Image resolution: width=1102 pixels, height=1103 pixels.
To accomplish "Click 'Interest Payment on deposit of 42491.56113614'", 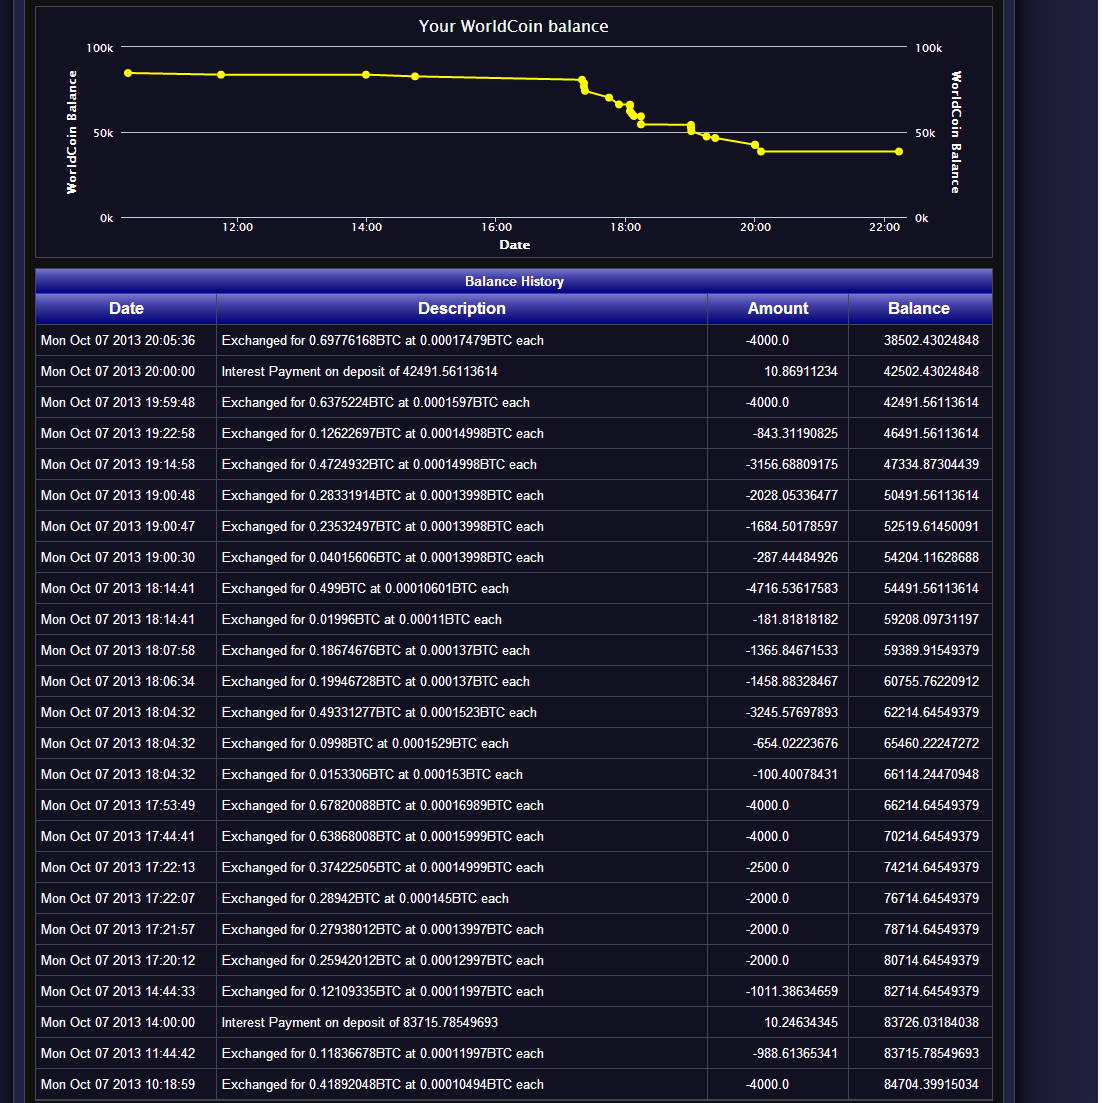I will [x=359, y=371].
